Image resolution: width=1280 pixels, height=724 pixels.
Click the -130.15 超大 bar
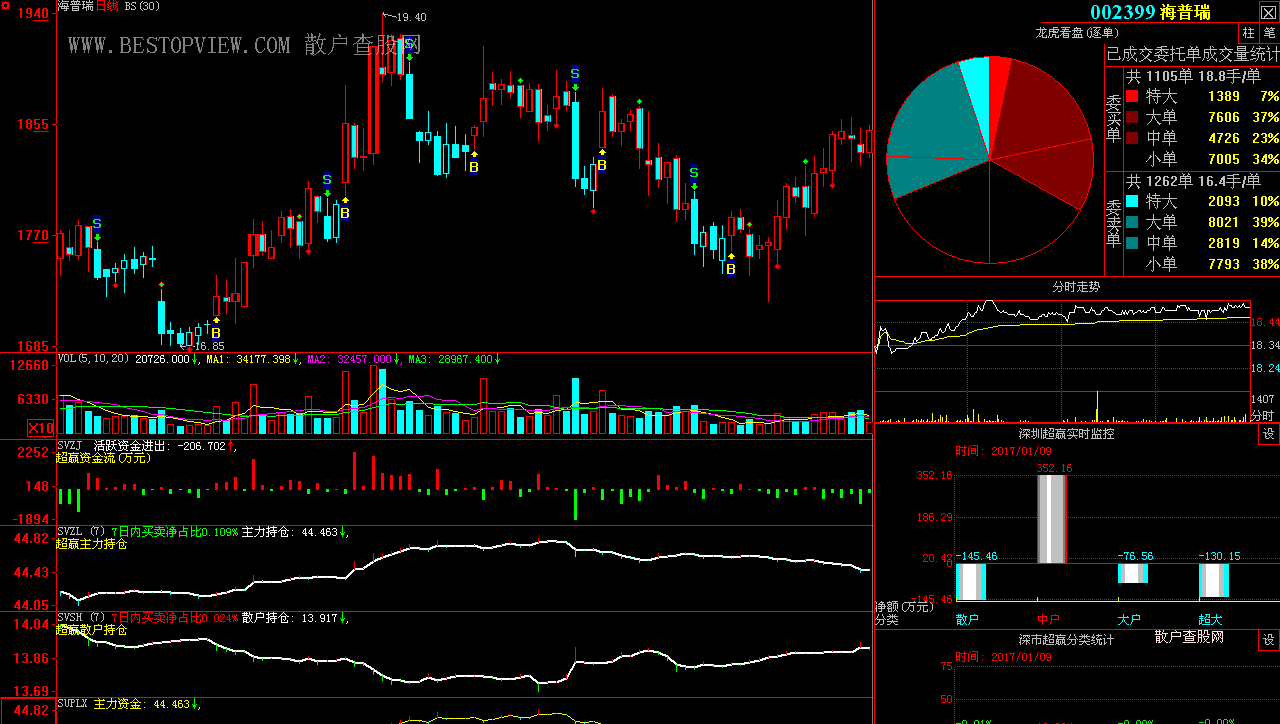point(1214,580)
